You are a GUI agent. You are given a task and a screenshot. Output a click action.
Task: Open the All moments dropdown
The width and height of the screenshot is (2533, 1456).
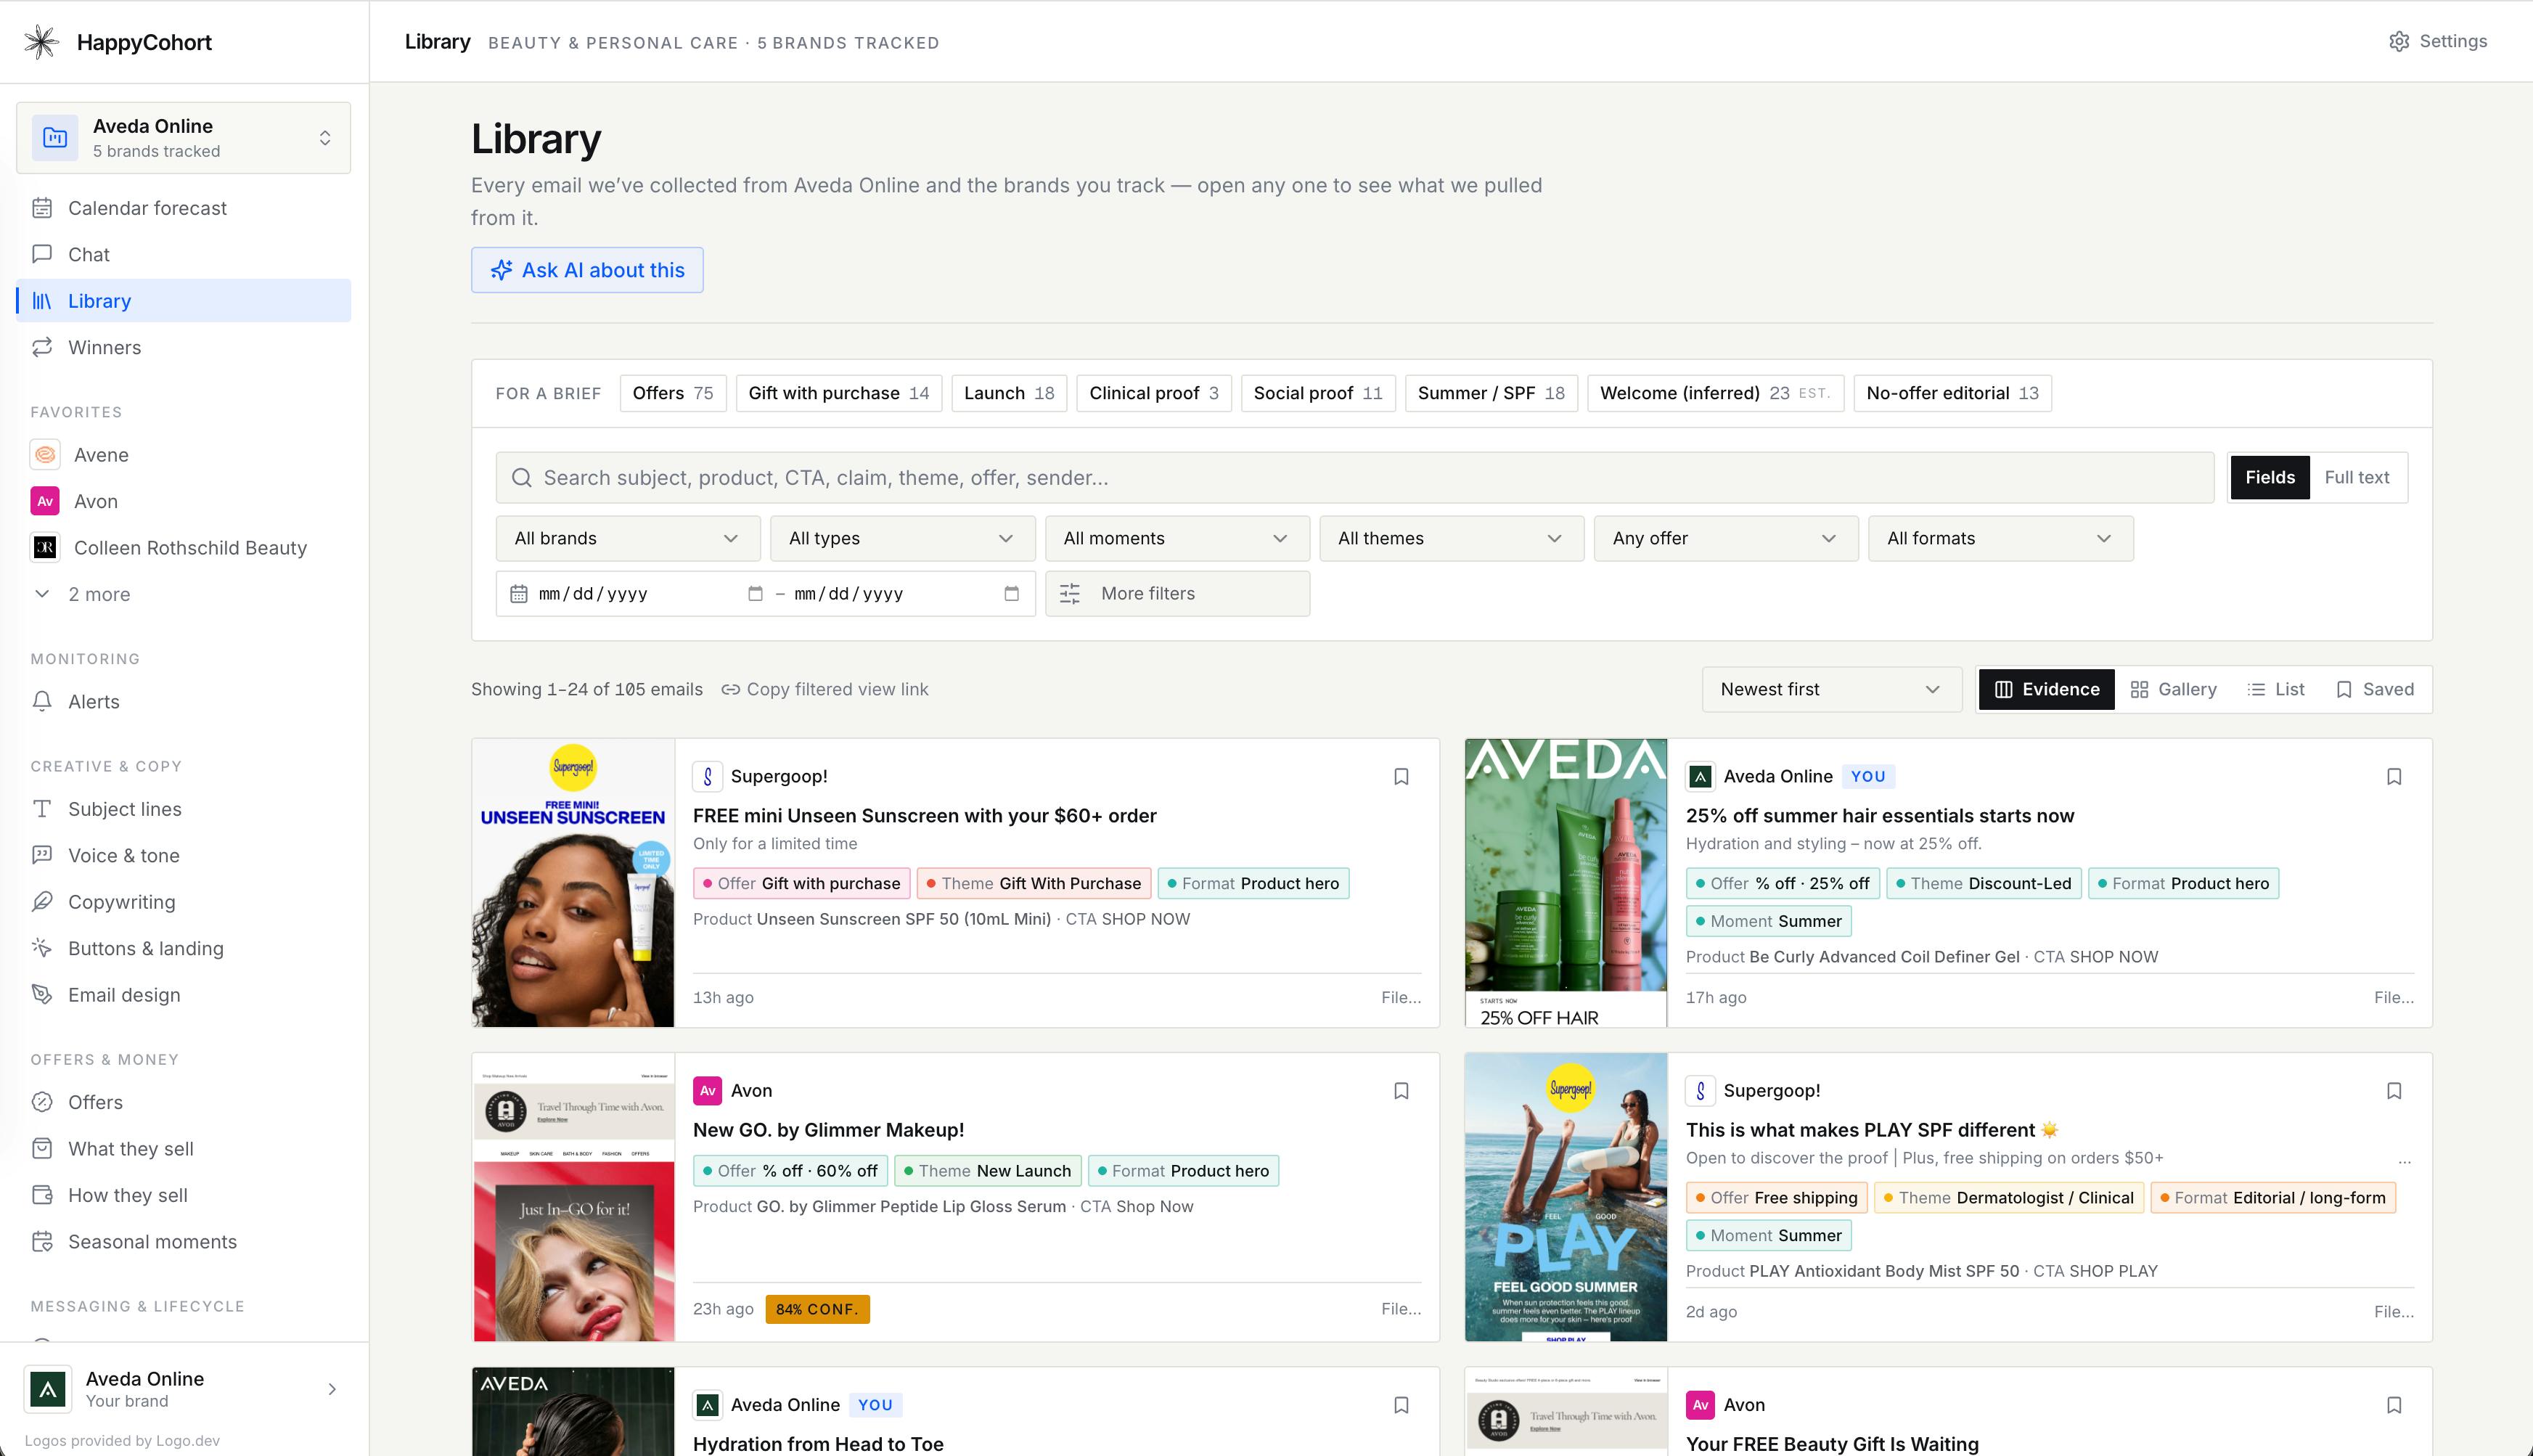coord(1177,538)
